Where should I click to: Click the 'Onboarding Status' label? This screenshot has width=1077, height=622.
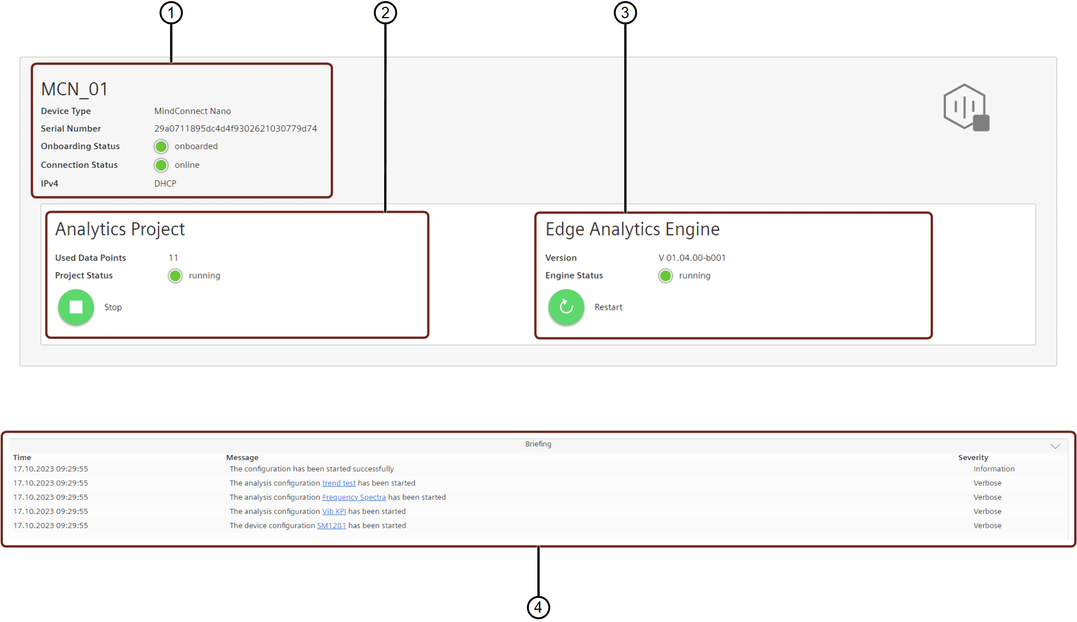[80, 146]
